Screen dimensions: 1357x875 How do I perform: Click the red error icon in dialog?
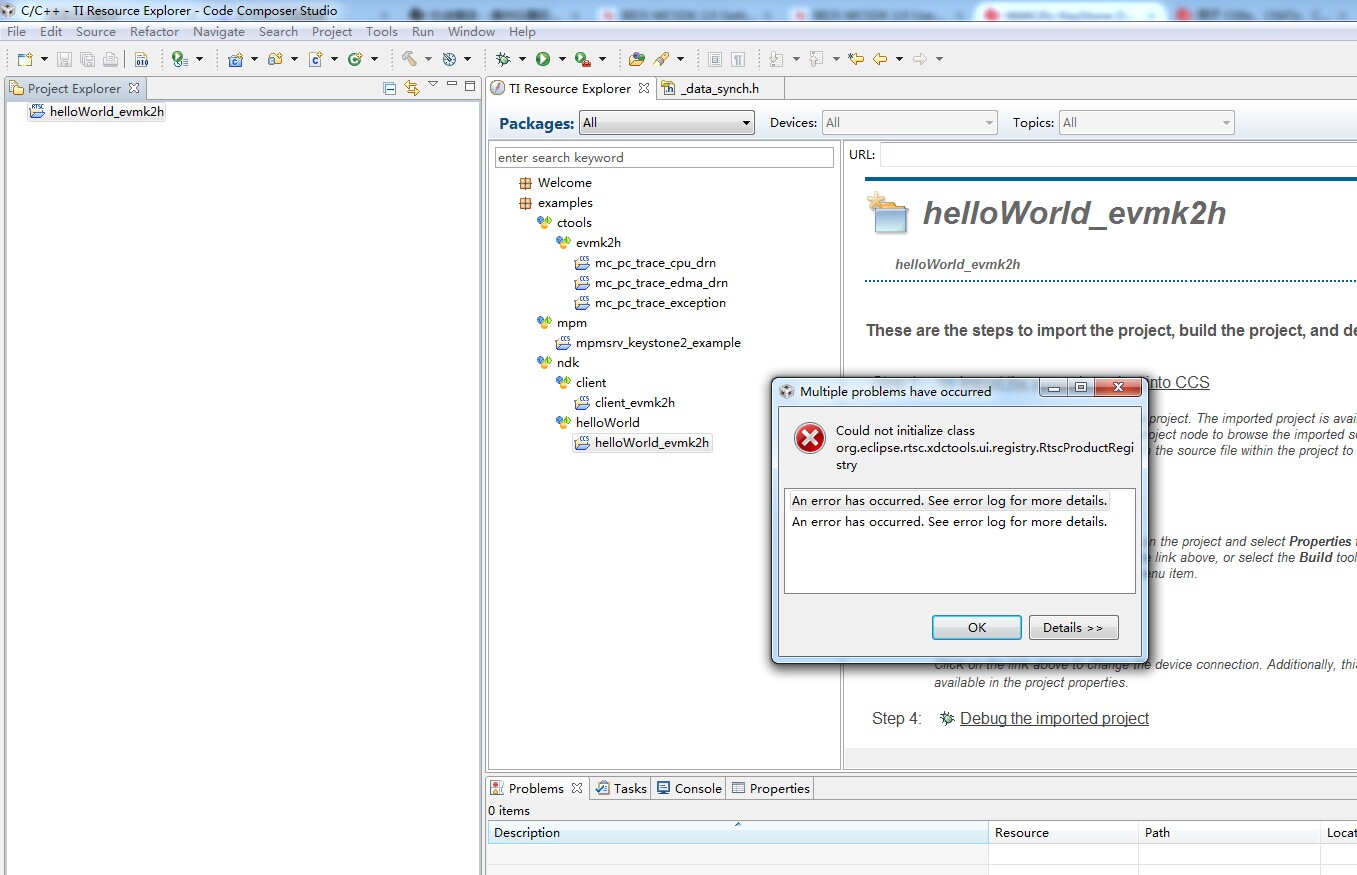pyautogui.click(x=809, y=438)
